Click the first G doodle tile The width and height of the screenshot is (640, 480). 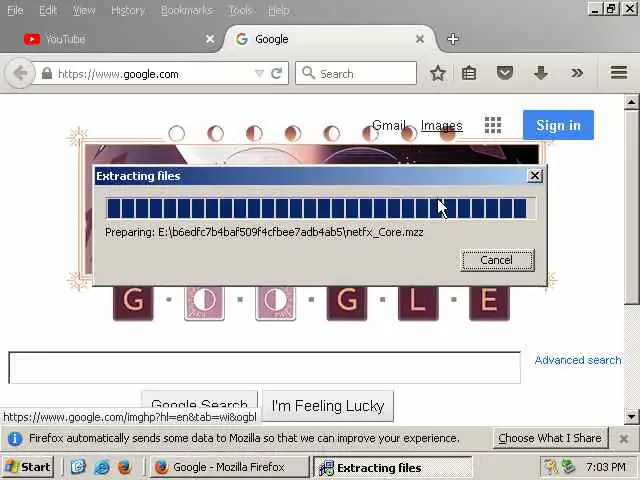click(133, 302)
